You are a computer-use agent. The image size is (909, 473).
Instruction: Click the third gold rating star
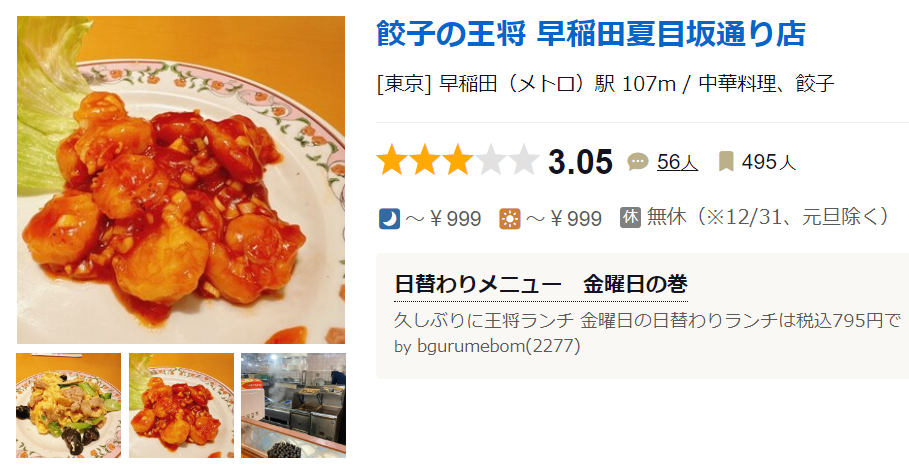(x=458, y=161)
